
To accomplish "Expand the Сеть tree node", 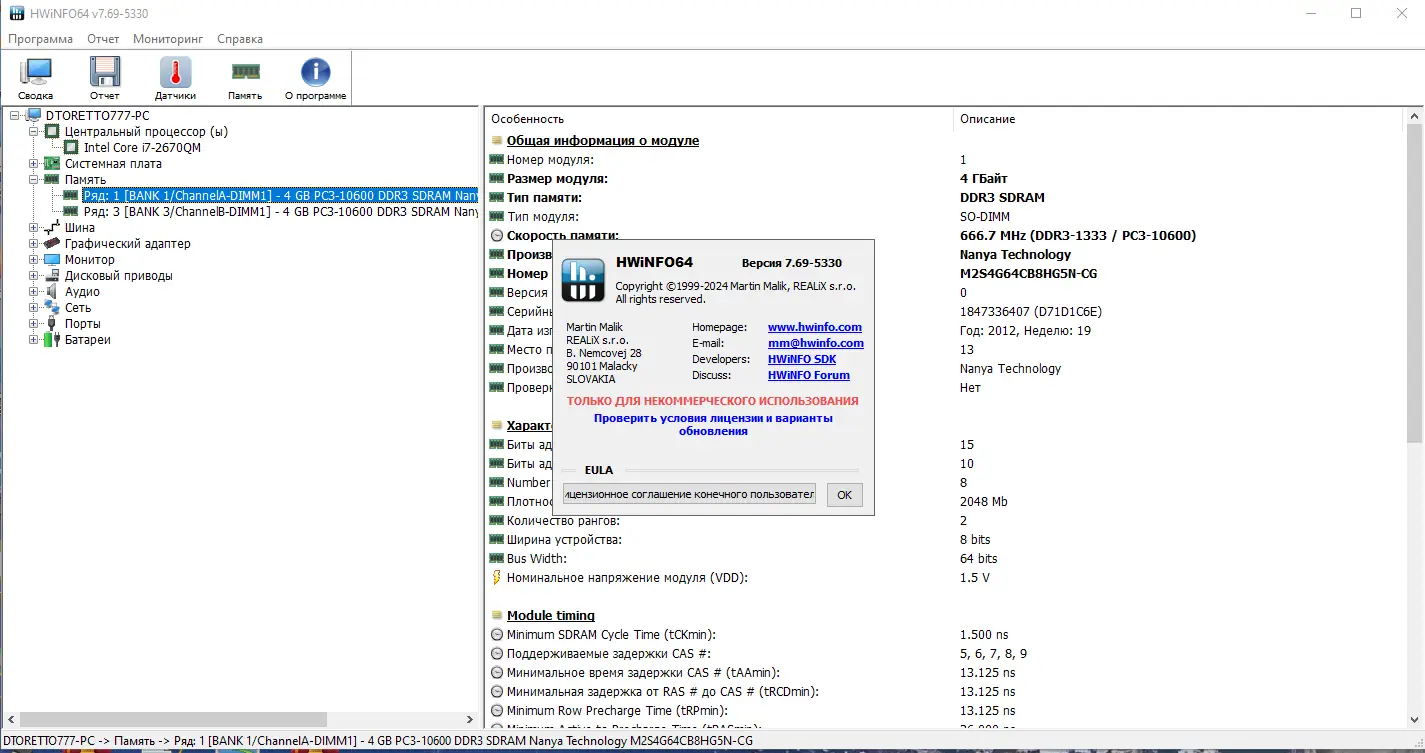I will pos(34,308).
